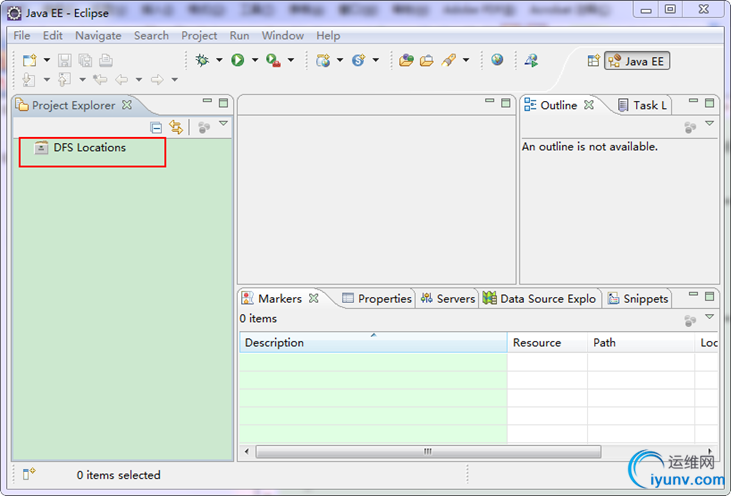This screenshot has width=731, height=496.
Task: Click the Markers horizontal scrollbar thumb
Action: coord(428,451)
